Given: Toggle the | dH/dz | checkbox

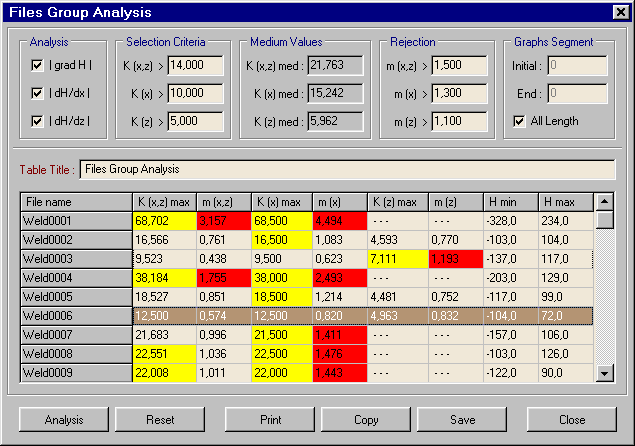Looking at the screenshot, I should (37, 121).
